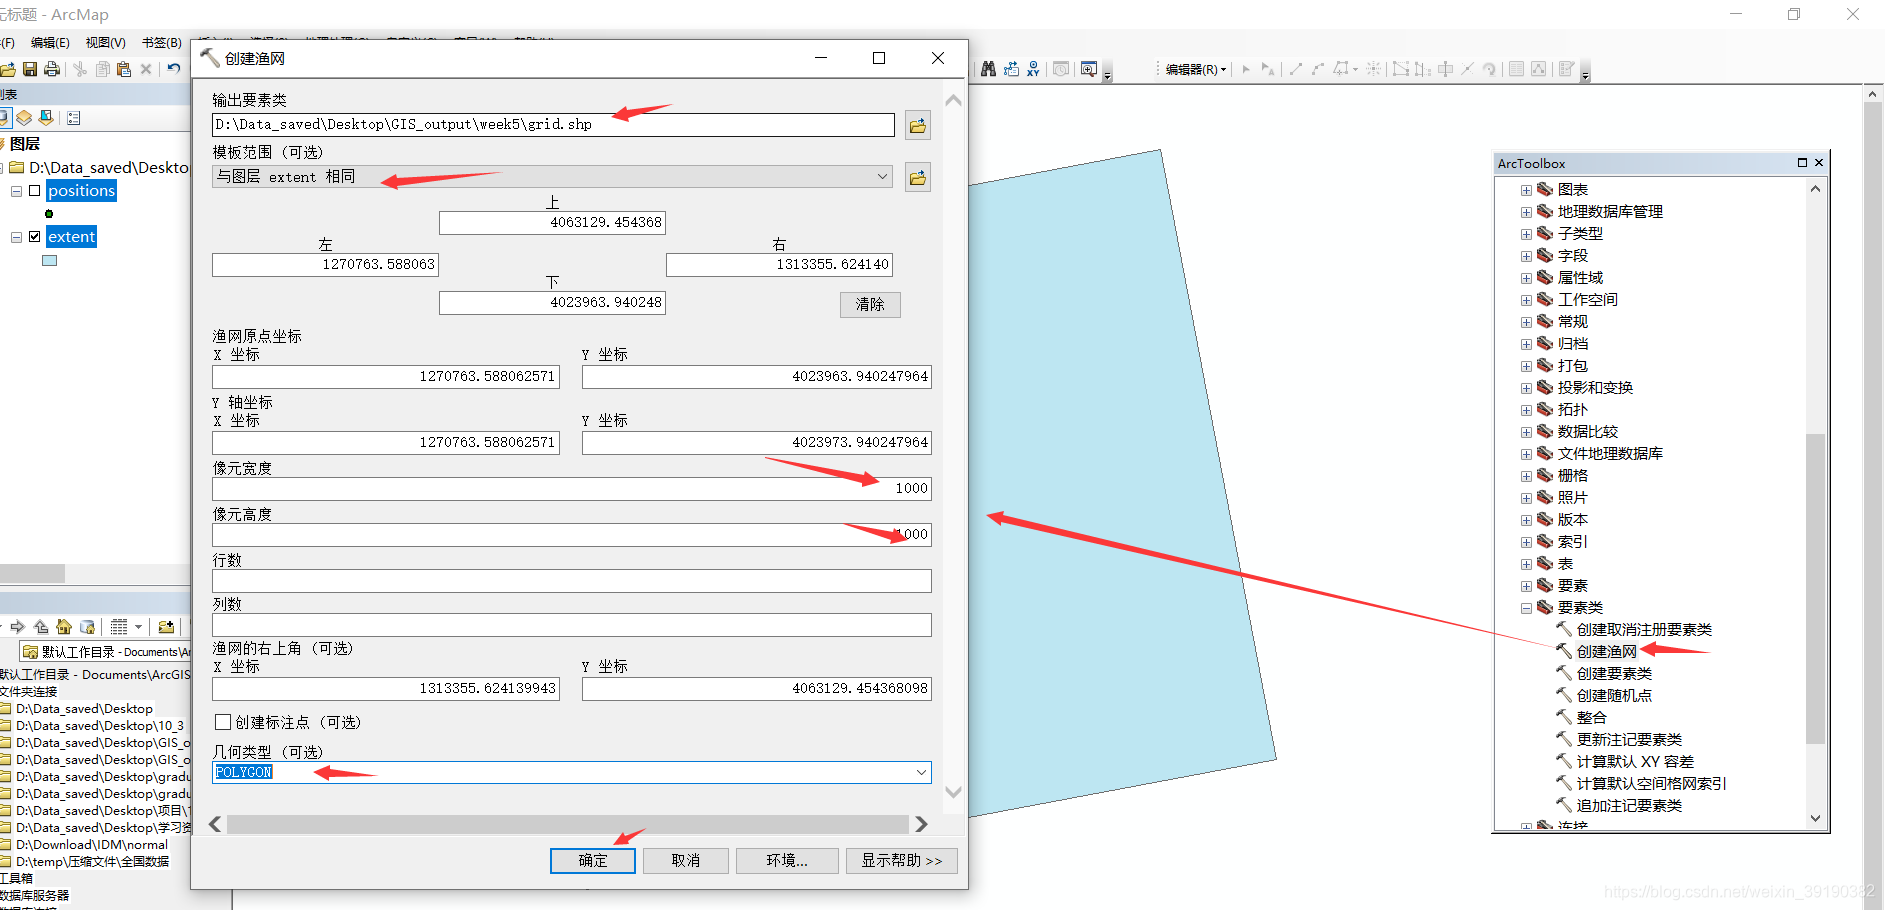Browse for output feature class folder icon
Screen dimensions: 1885x910
pos(917,126)
